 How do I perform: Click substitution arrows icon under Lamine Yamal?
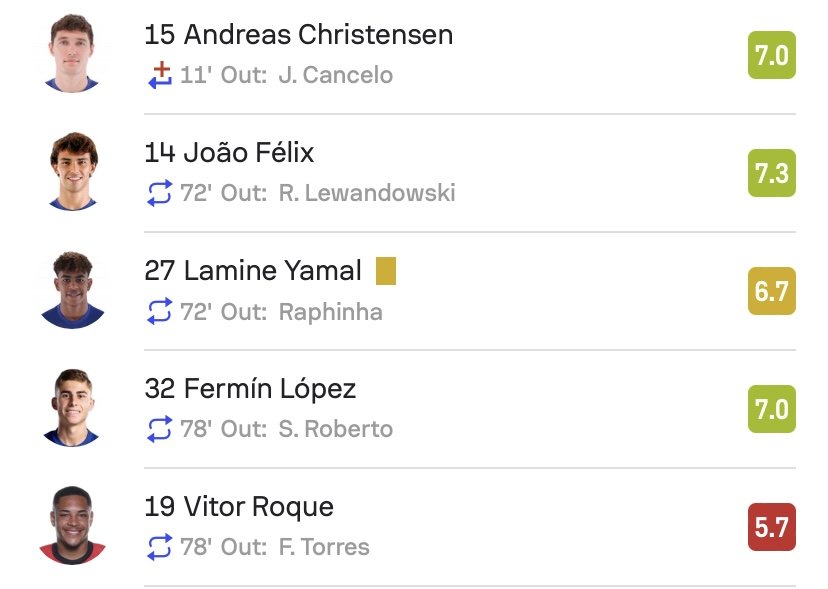[x=160, y=311]
